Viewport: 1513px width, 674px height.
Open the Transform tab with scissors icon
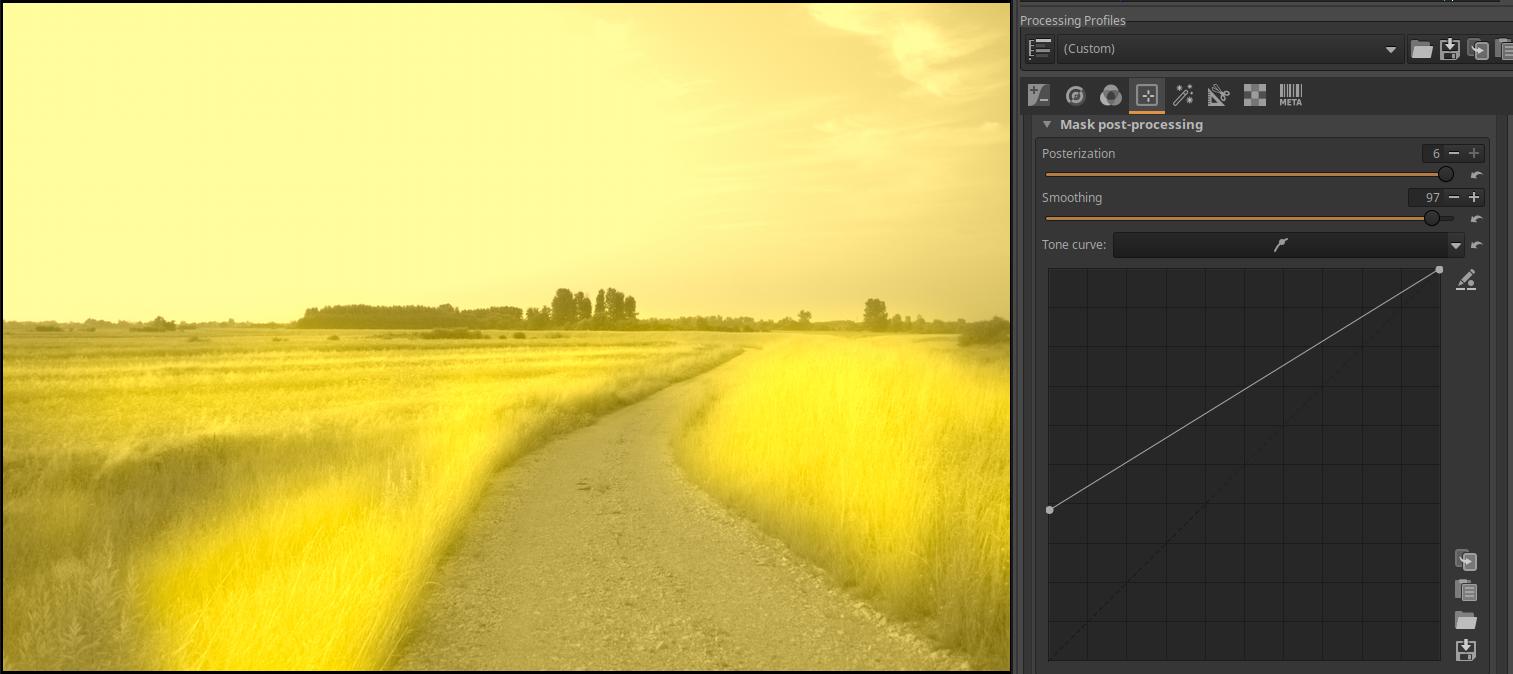click(1218, 96)
